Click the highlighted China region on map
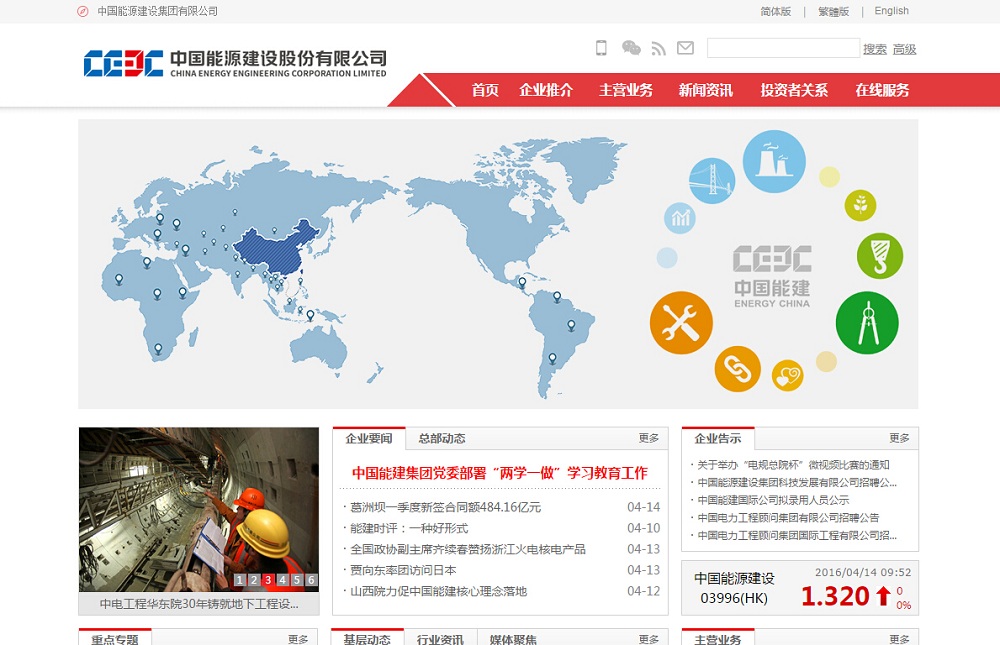1000x645 pixels. (x=274, y=248)
